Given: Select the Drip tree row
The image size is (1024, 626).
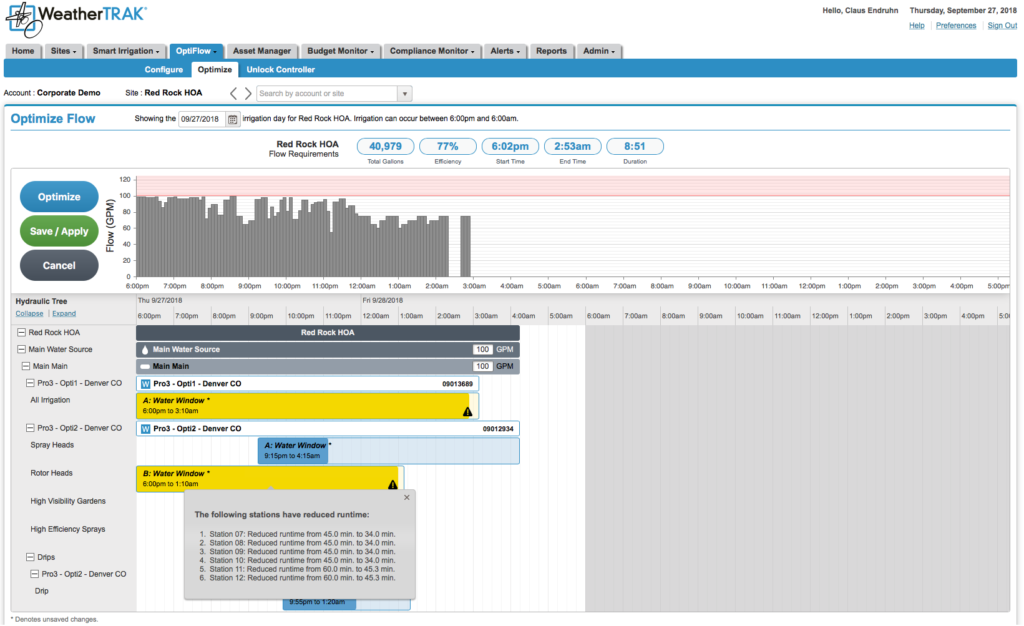Looking at the screenshot, I should pyautogui.click(x=42, y=591).
